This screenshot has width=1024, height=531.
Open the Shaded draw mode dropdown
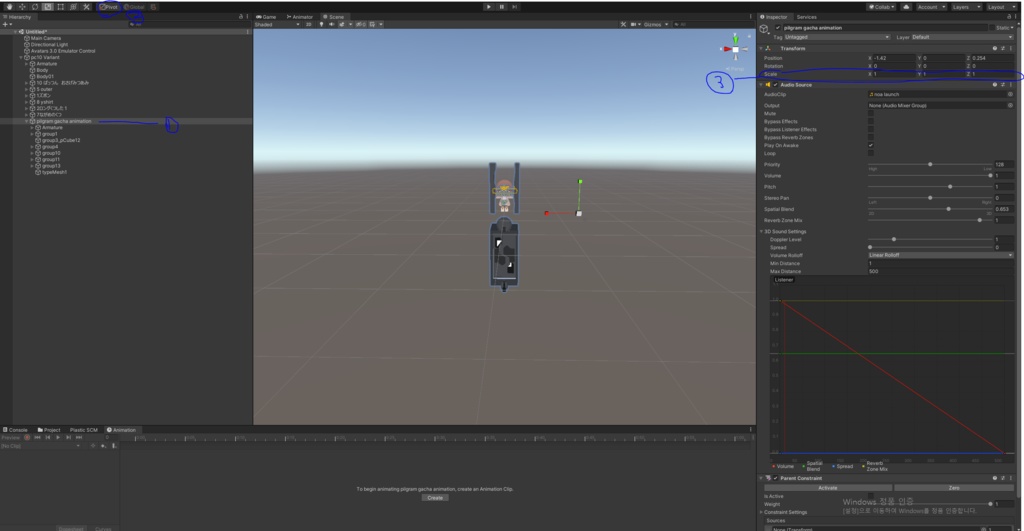point(278,25)
